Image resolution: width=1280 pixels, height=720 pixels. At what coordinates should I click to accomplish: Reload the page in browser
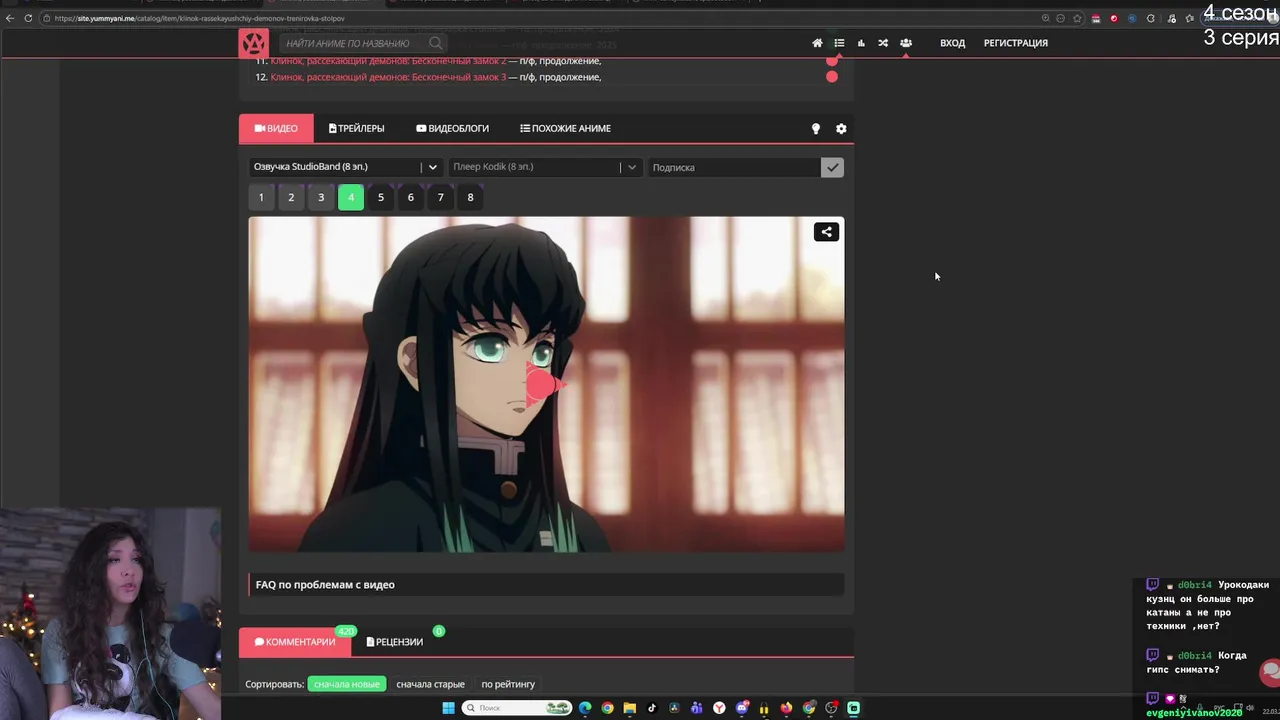(28, 18)
